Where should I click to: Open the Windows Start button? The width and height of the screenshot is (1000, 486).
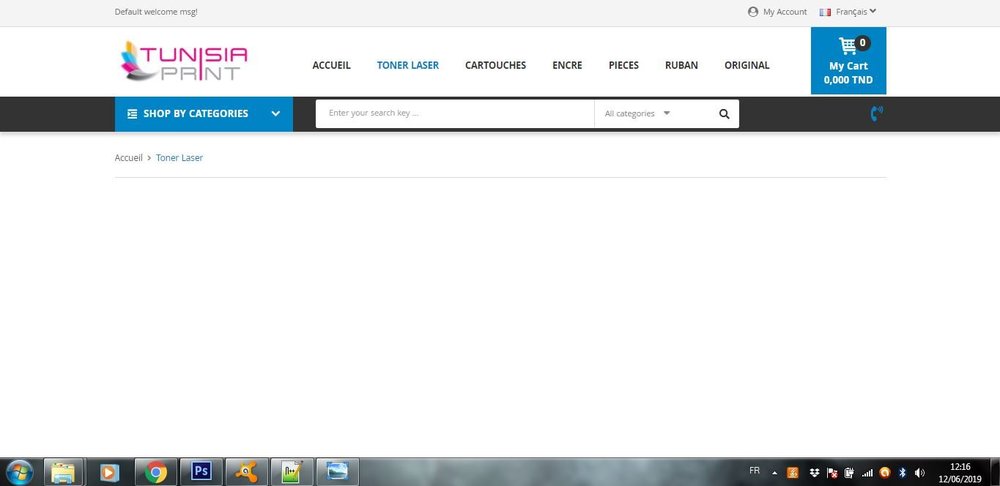tap(20, 472)
